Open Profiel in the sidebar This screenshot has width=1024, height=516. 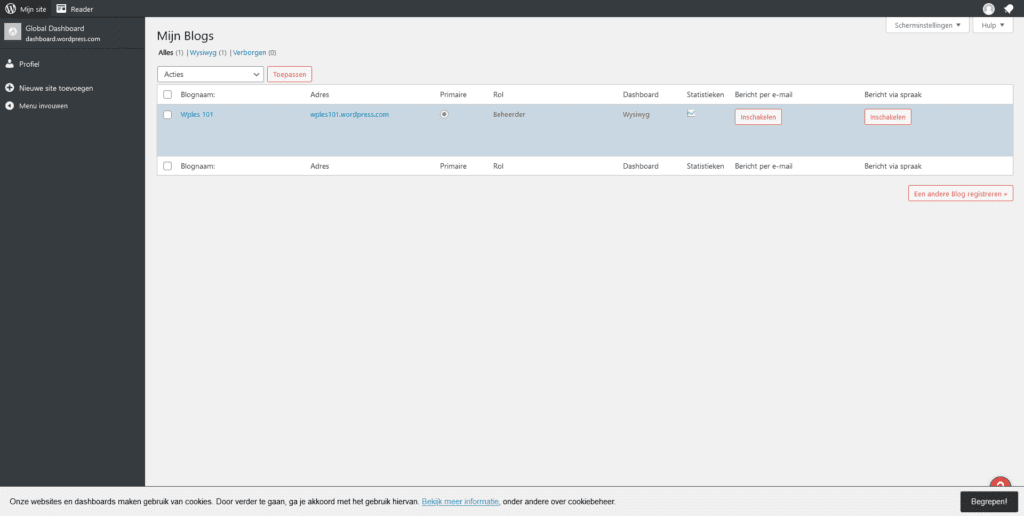[29, 64]
